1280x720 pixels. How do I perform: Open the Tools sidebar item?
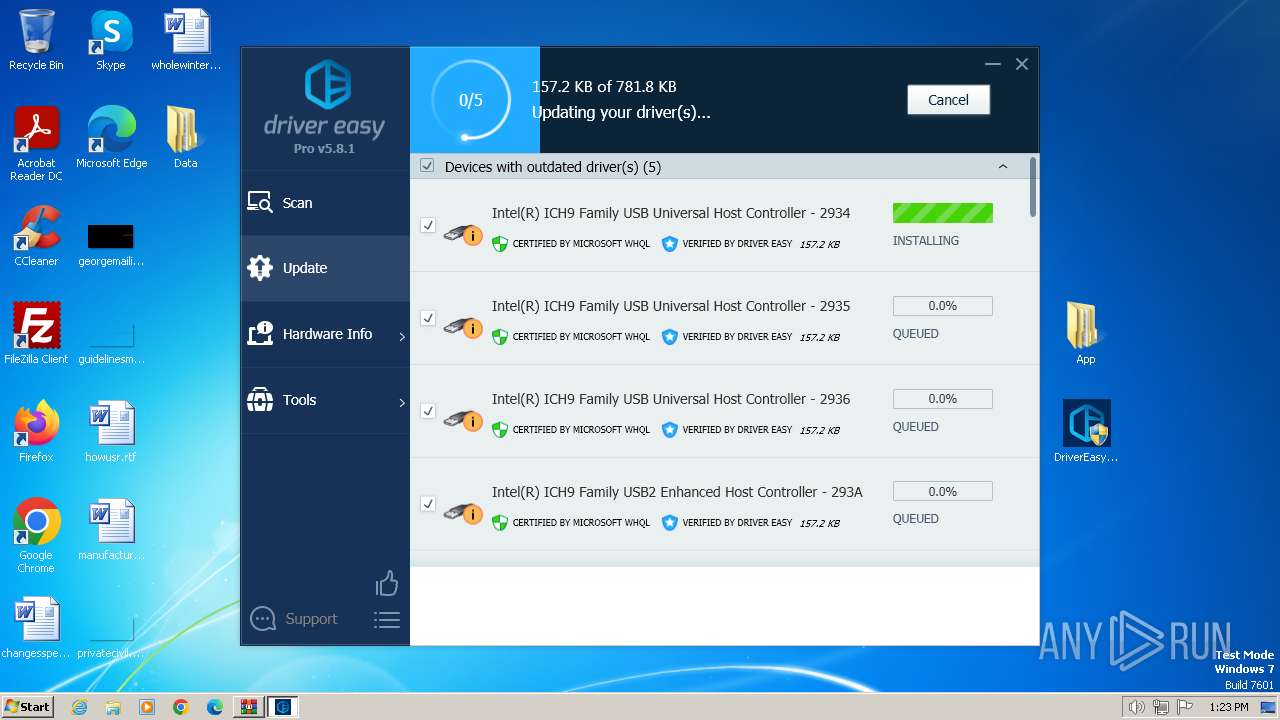(325, 400)
